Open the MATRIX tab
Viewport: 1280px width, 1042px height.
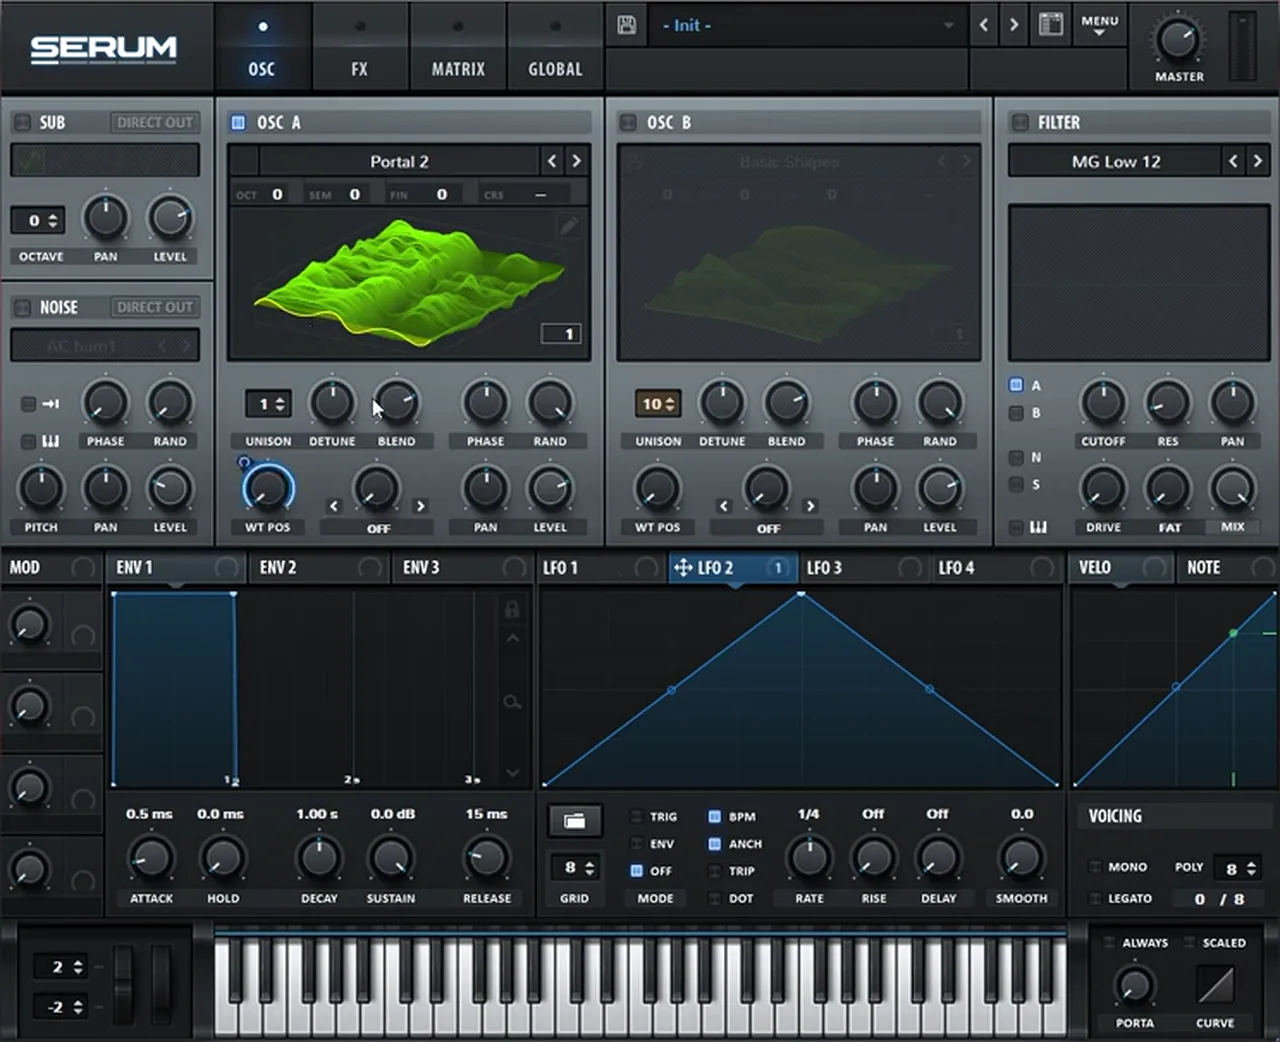click(x=458, y=48)
